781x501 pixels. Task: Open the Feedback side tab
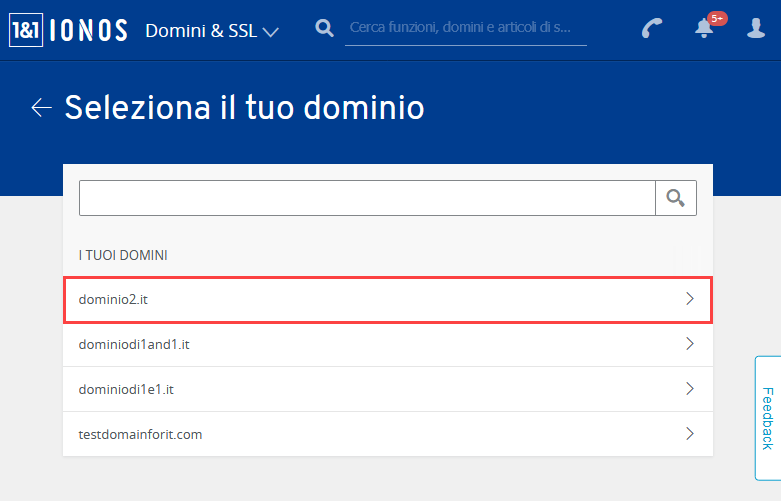pos(768,418)
